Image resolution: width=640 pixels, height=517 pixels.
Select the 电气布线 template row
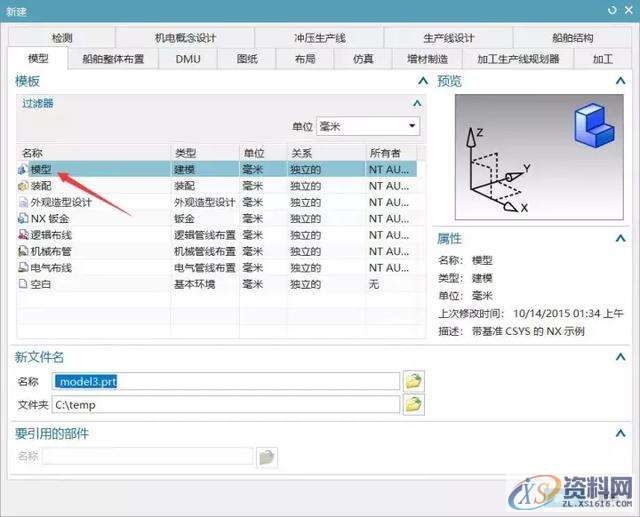(x=217, y=268)
